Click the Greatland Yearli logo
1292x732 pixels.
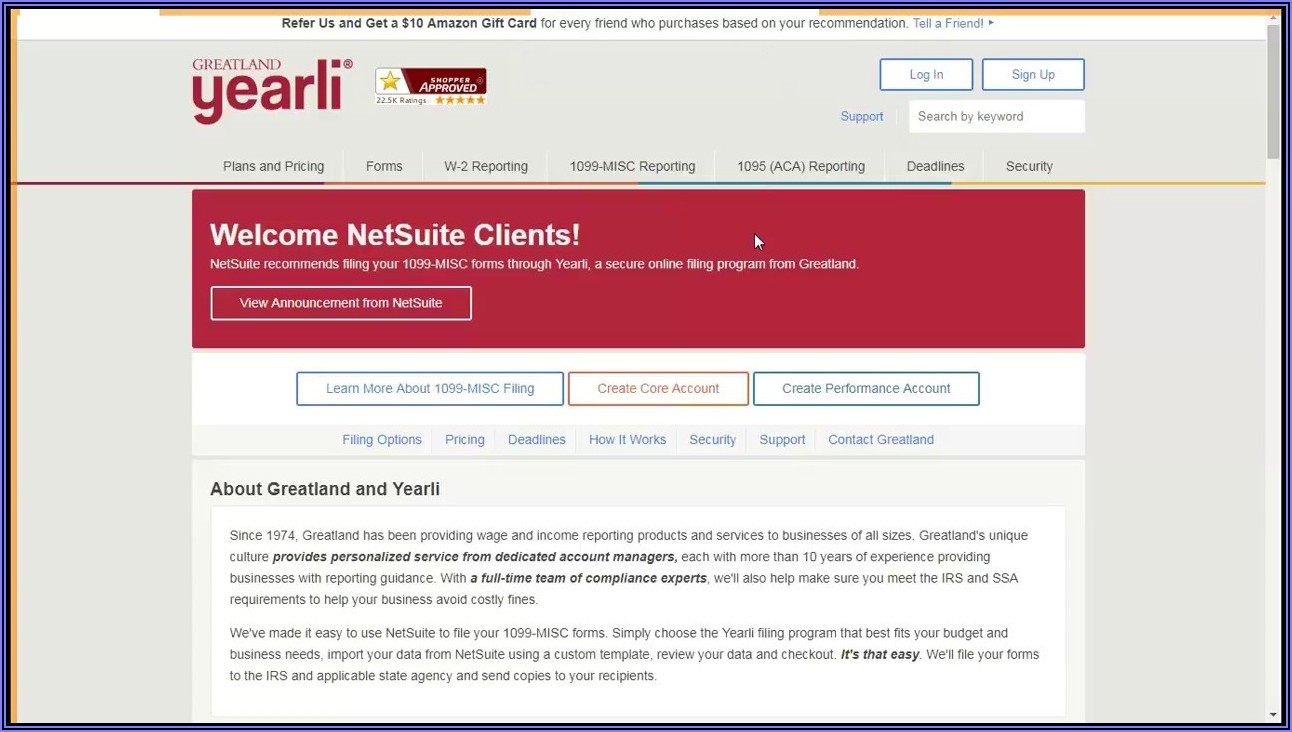tap(271, 90)
